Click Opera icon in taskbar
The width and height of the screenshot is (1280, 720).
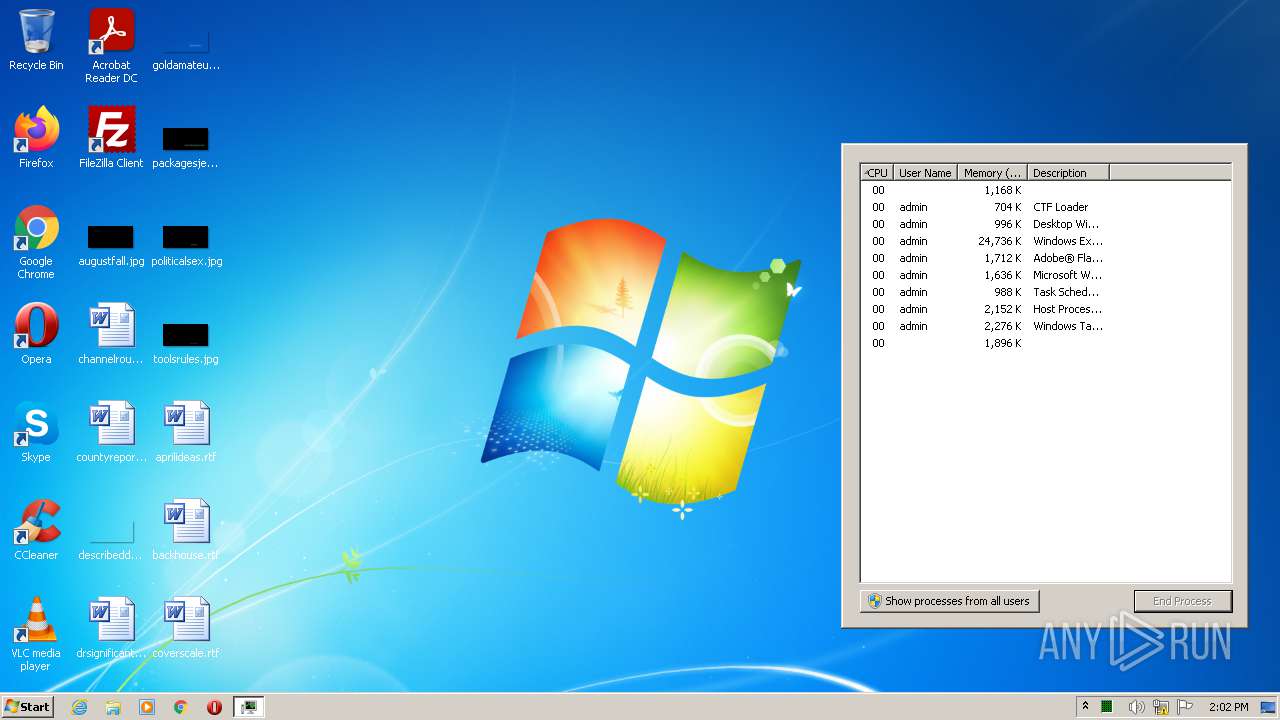point(214,707)
